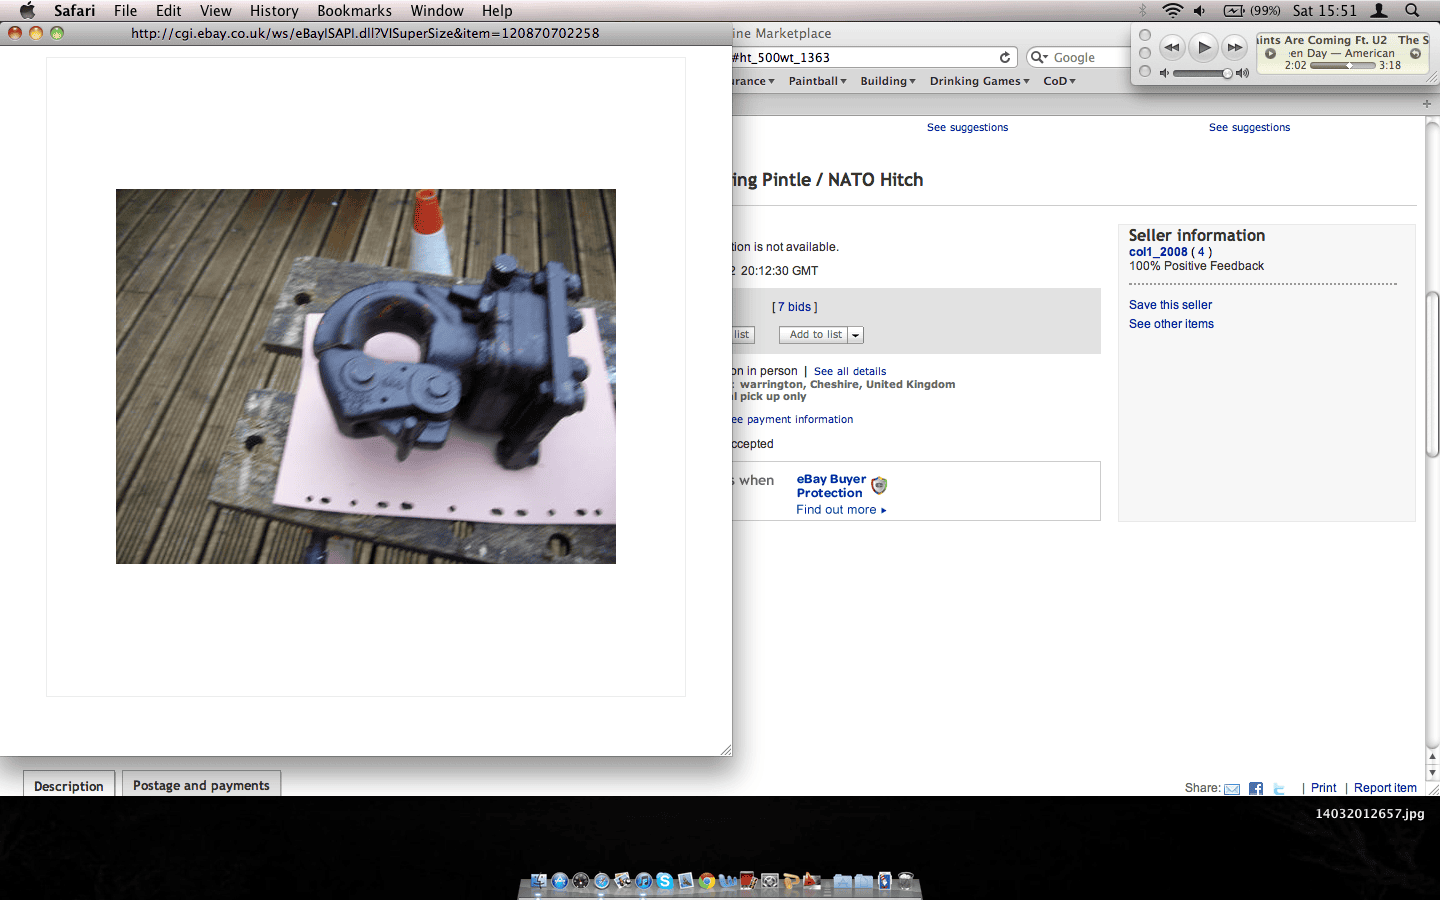Skip to next track in mini player
This screenshot has height=900, width=1440.
pyautogui.click(x=1235, y=47)
